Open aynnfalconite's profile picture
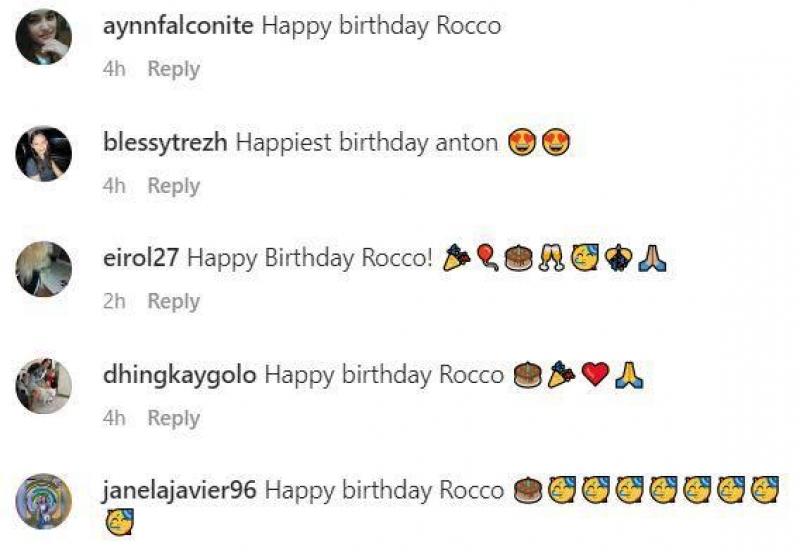Image resolution: width=800 pixels, height=552 pixels. coord(44,38)
